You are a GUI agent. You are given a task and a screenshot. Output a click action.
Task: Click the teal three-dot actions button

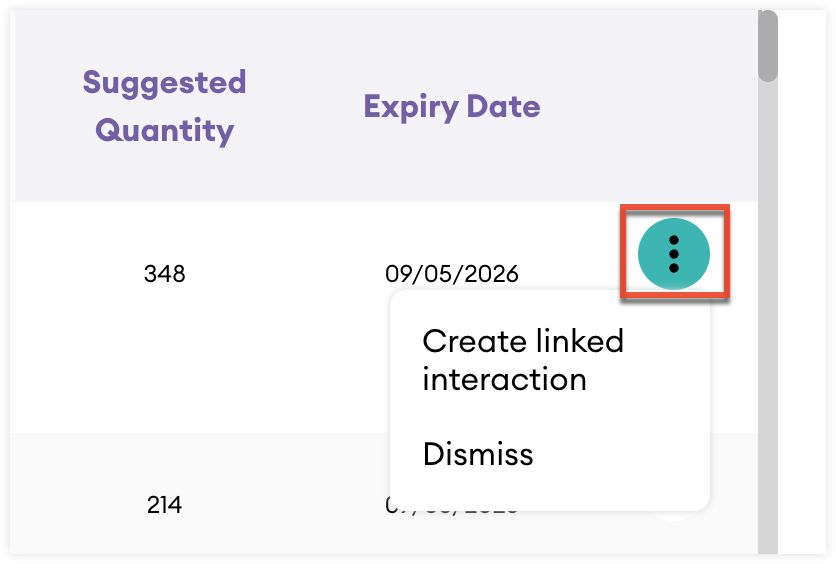click(x=674, y=253)
